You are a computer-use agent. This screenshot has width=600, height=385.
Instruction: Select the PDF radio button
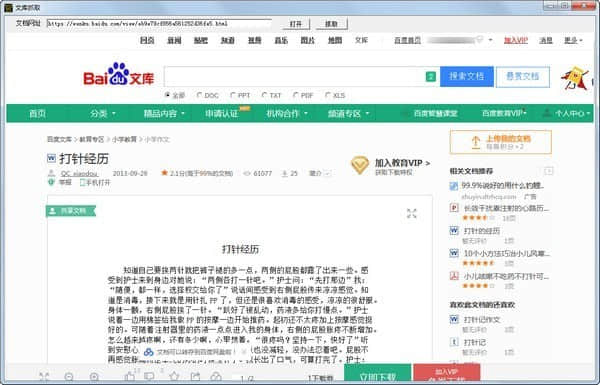(x=295, y=95)
